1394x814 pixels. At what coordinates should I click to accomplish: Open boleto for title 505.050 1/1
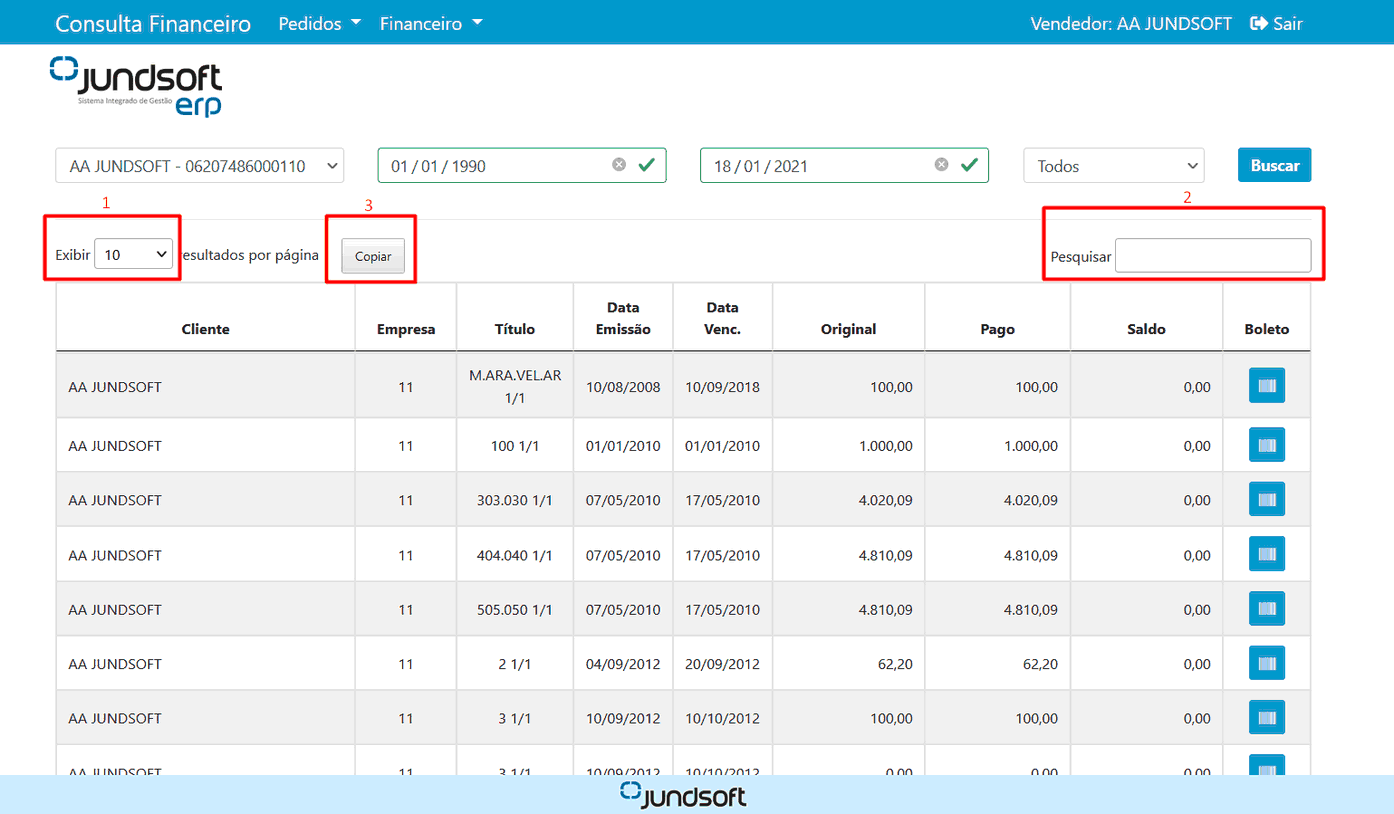[x=1266, y=608]
